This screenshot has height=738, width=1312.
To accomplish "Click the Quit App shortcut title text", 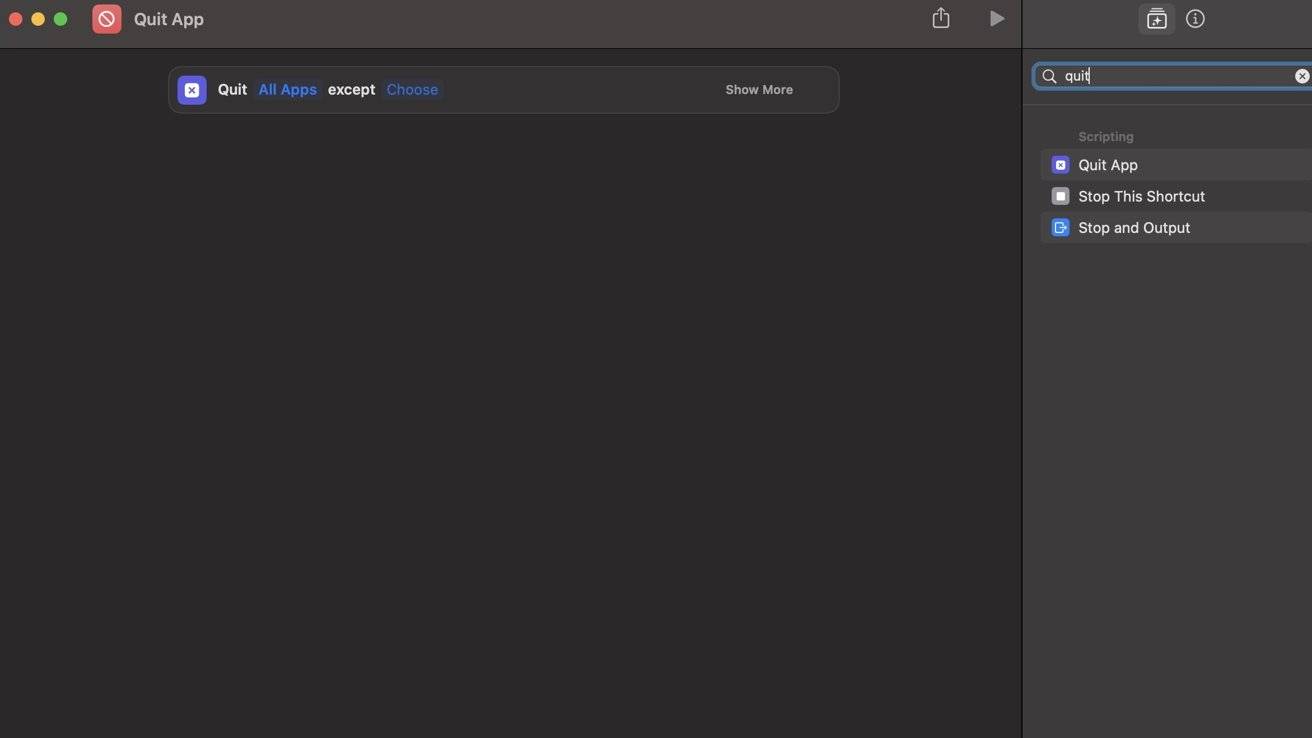I will pyautogui.click(x=169, y=19).
